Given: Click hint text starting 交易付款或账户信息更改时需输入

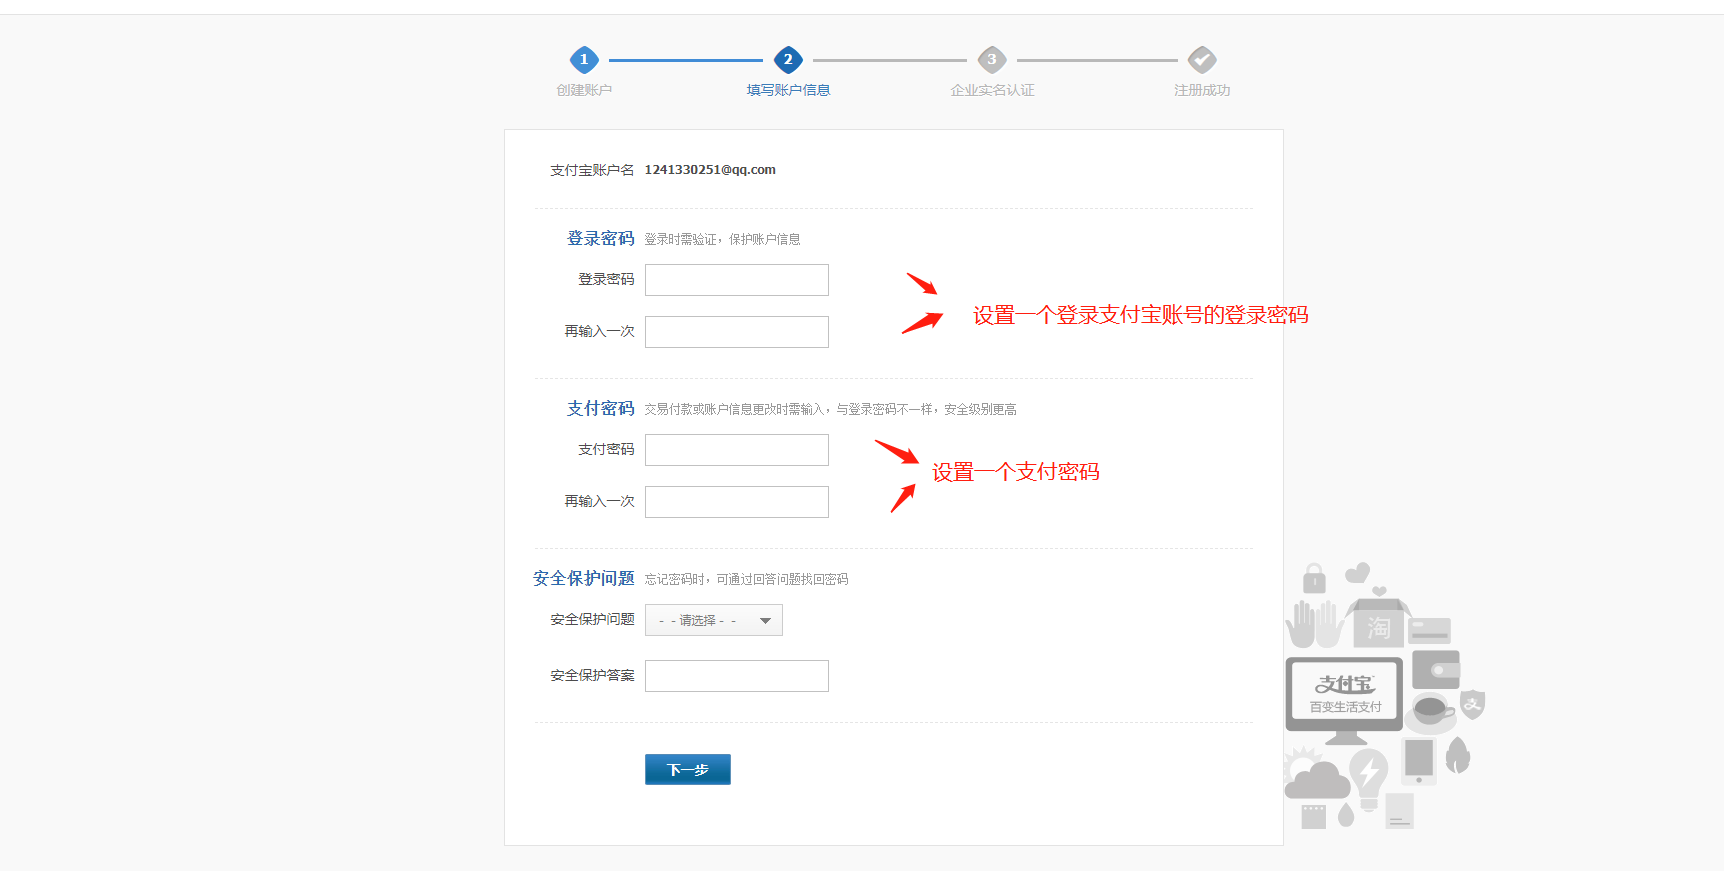Looking at the screenshot, I should tap(830, 409).
